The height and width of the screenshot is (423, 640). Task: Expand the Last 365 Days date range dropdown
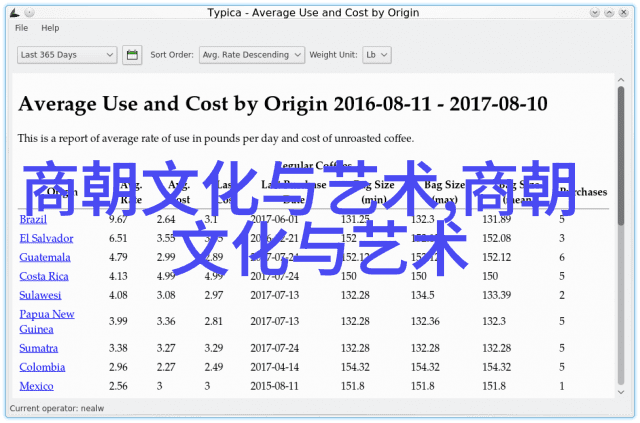click(67, 55)
